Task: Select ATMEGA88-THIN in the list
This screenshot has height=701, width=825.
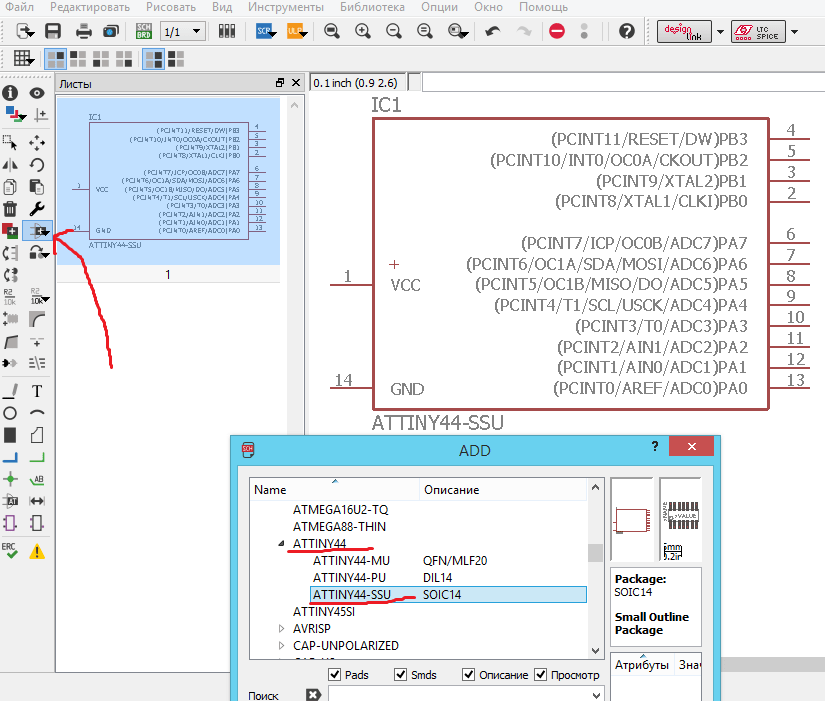Action: [x=339, y=526]
